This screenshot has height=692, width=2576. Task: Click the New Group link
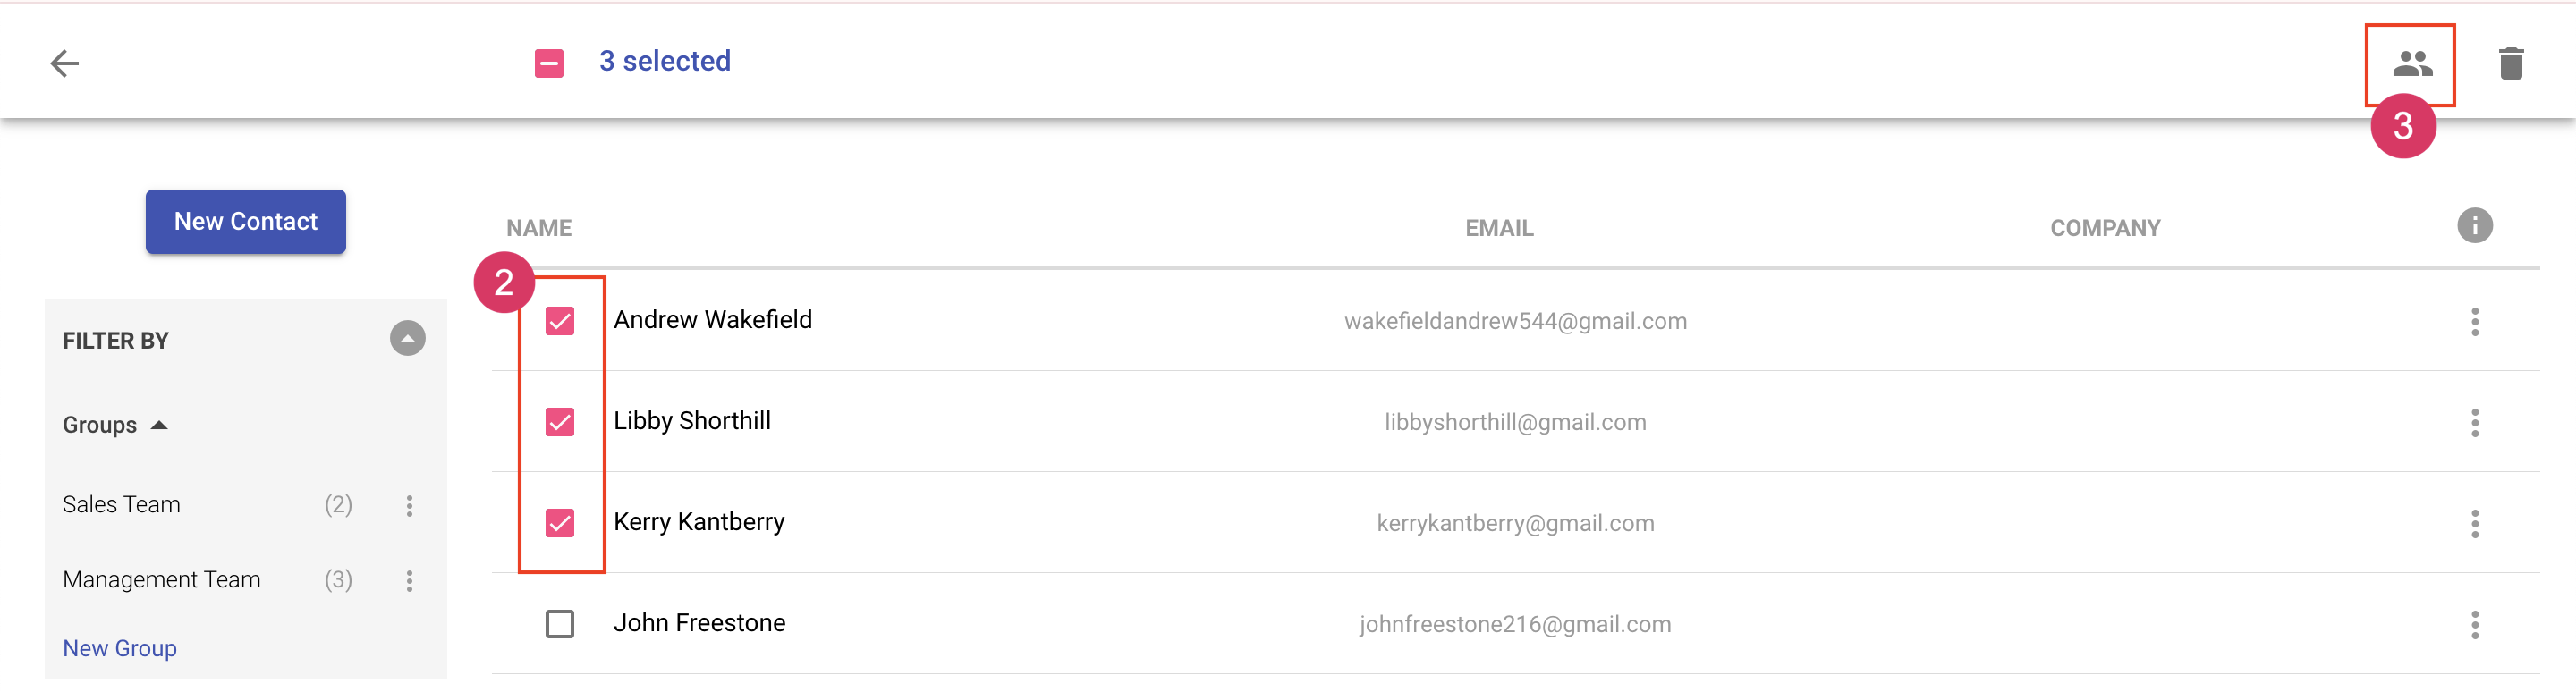[120, 648]
